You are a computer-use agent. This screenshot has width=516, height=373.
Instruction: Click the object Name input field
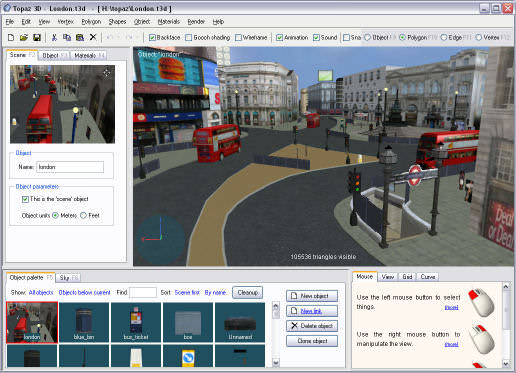[x=70, y=167]
